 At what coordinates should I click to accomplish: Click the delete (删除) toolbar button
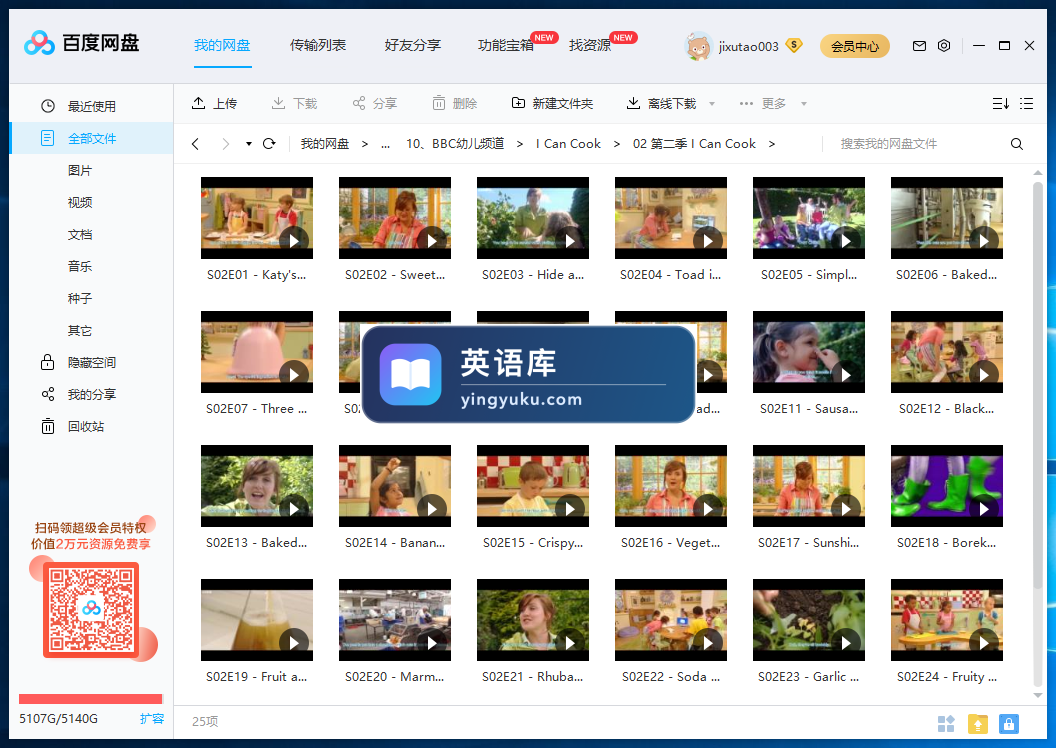point(455,104)
